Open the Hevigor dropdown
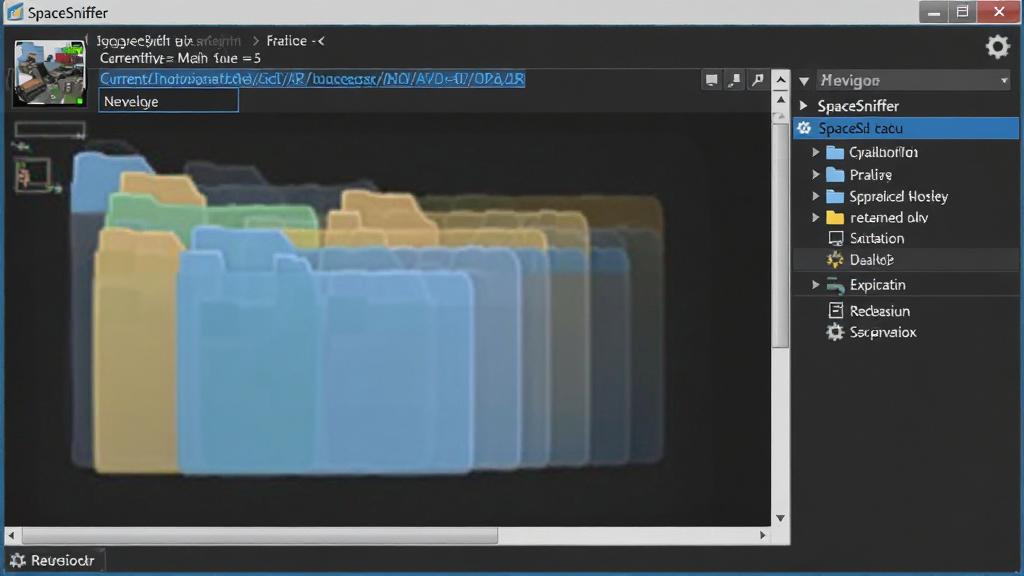This screenshot has height=576, width=1024. coord(913,80)
